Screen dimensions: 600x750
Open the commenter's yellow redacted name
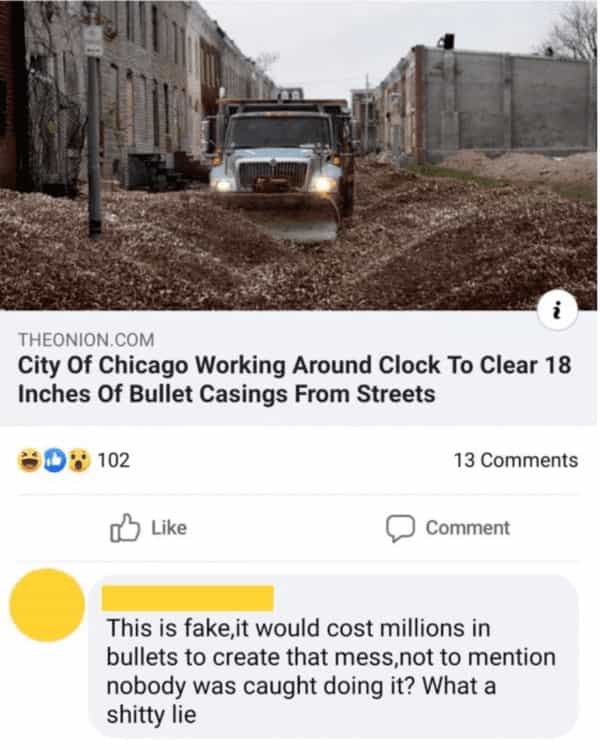188,598
